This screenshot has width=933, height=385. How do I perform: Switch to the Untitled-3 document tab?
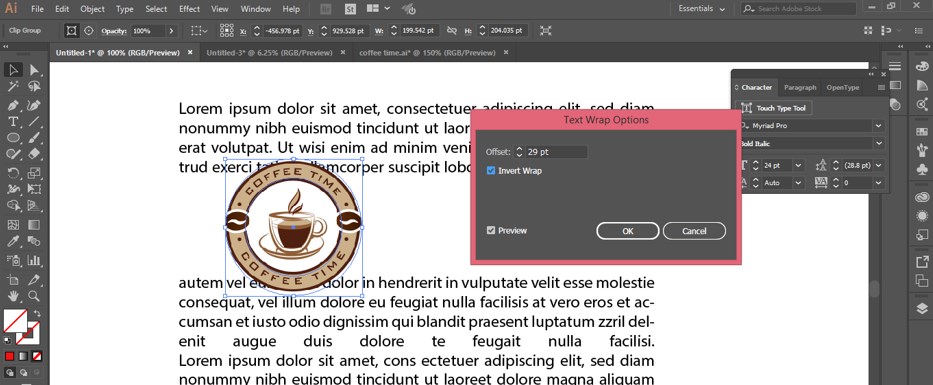pos(269,52)
